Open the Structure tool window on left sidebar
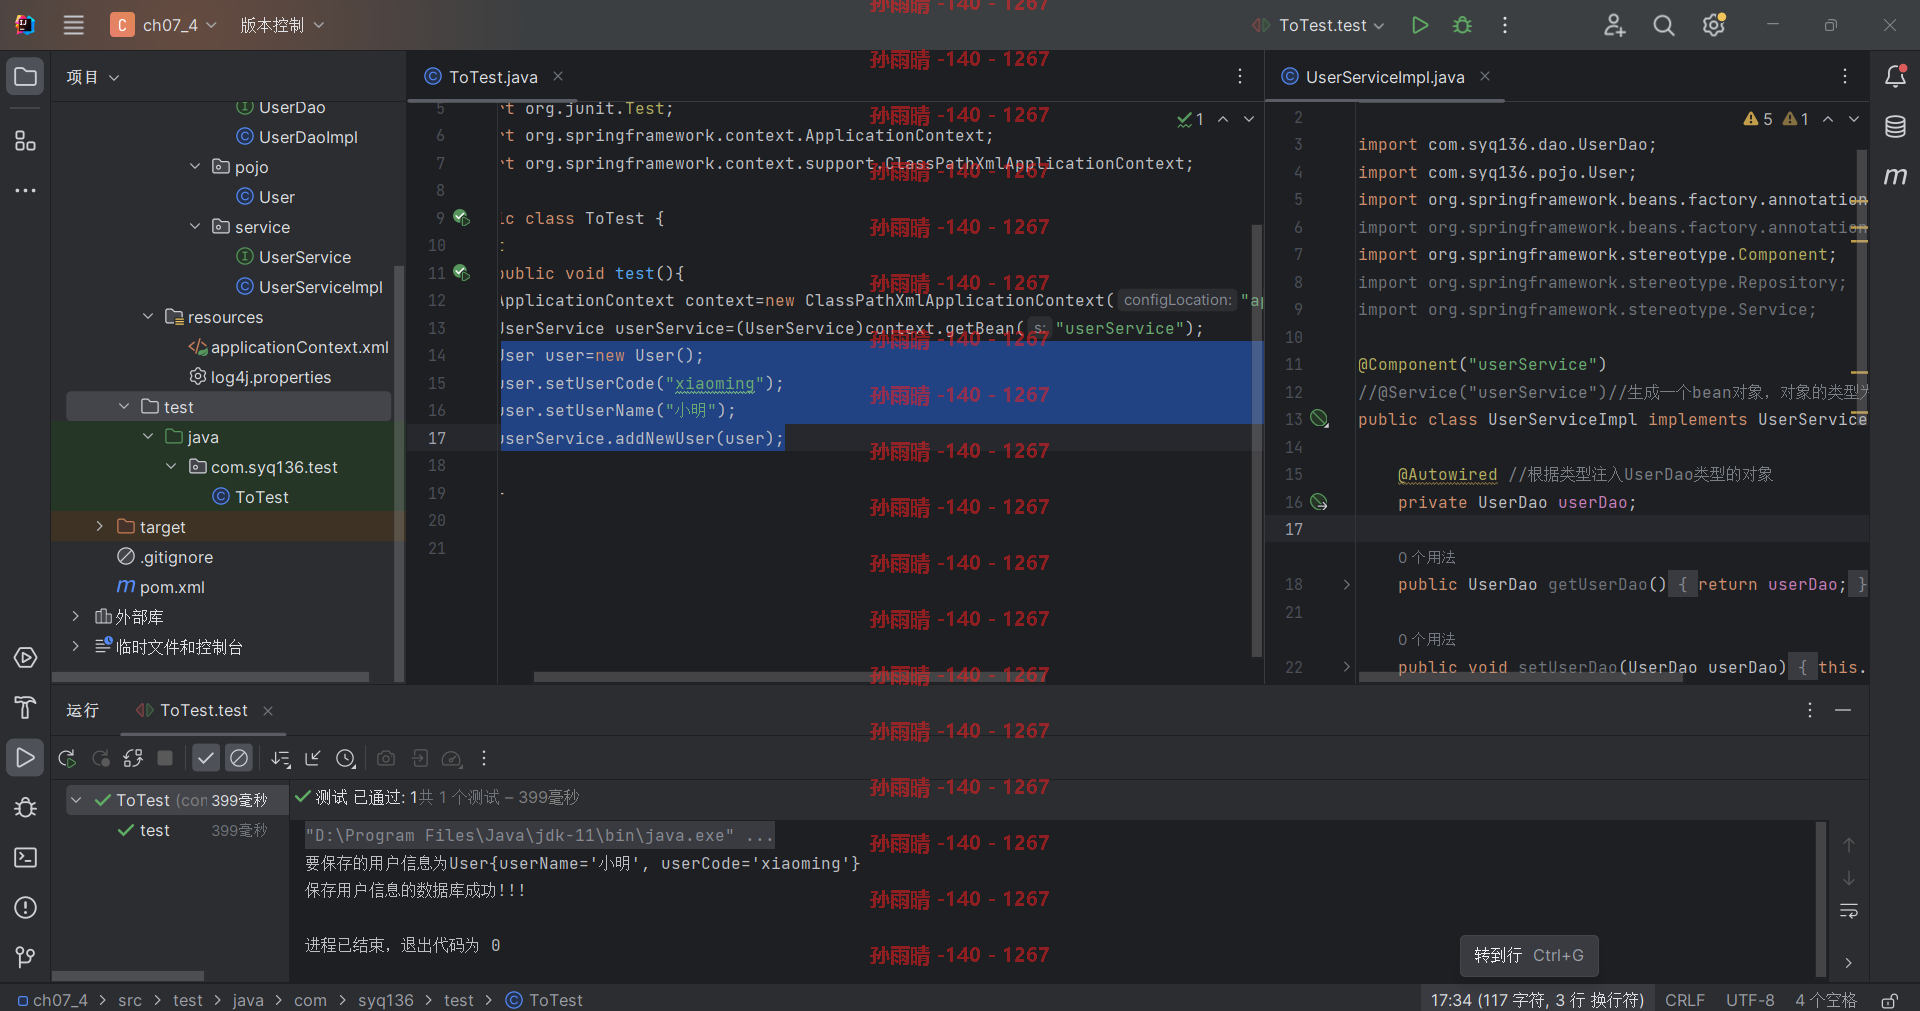Viewport: 1920px width, 1011px height. (x=25, y=141)
